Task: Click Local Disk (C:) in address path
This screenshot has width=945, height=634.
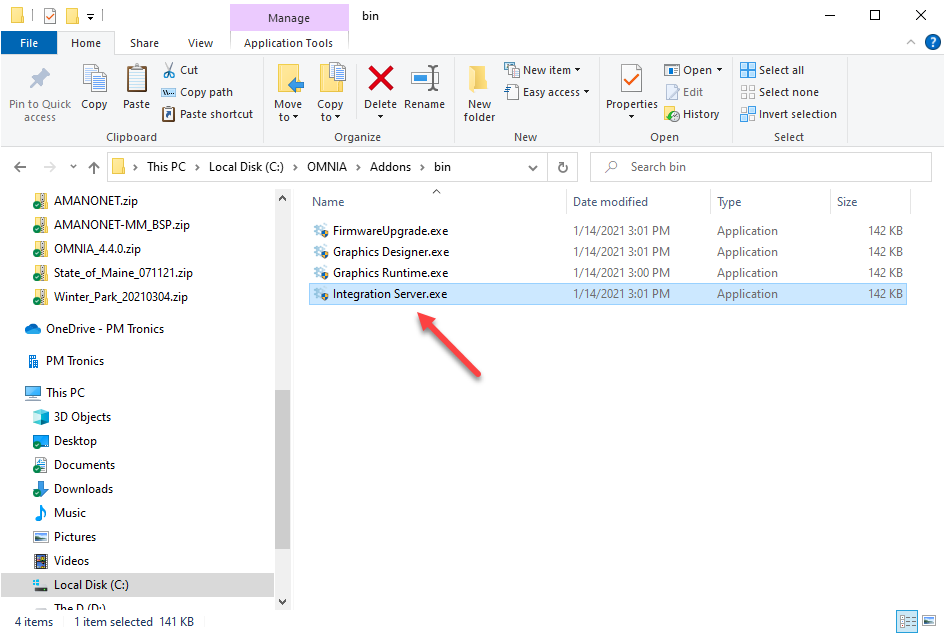Action: (x=246, y=167)
